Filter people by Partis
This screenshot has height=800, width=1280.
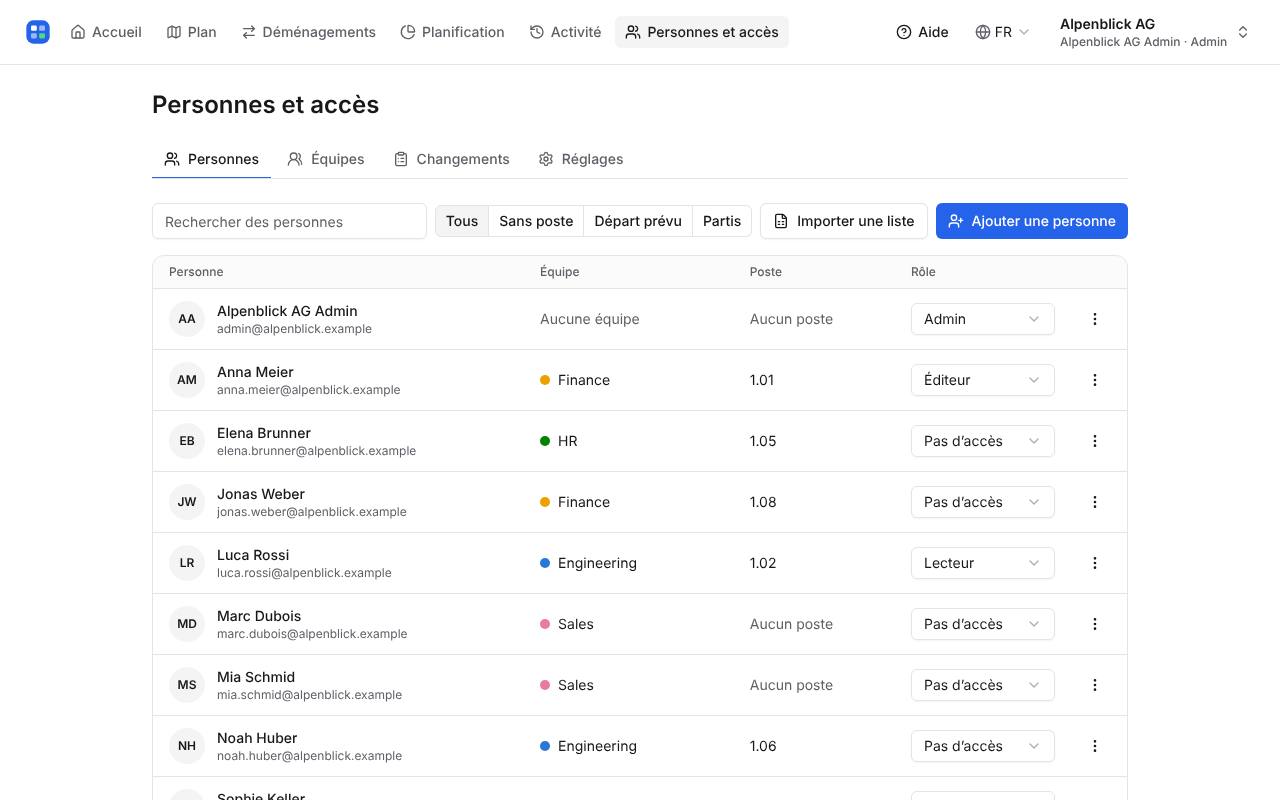coord(722,221)
